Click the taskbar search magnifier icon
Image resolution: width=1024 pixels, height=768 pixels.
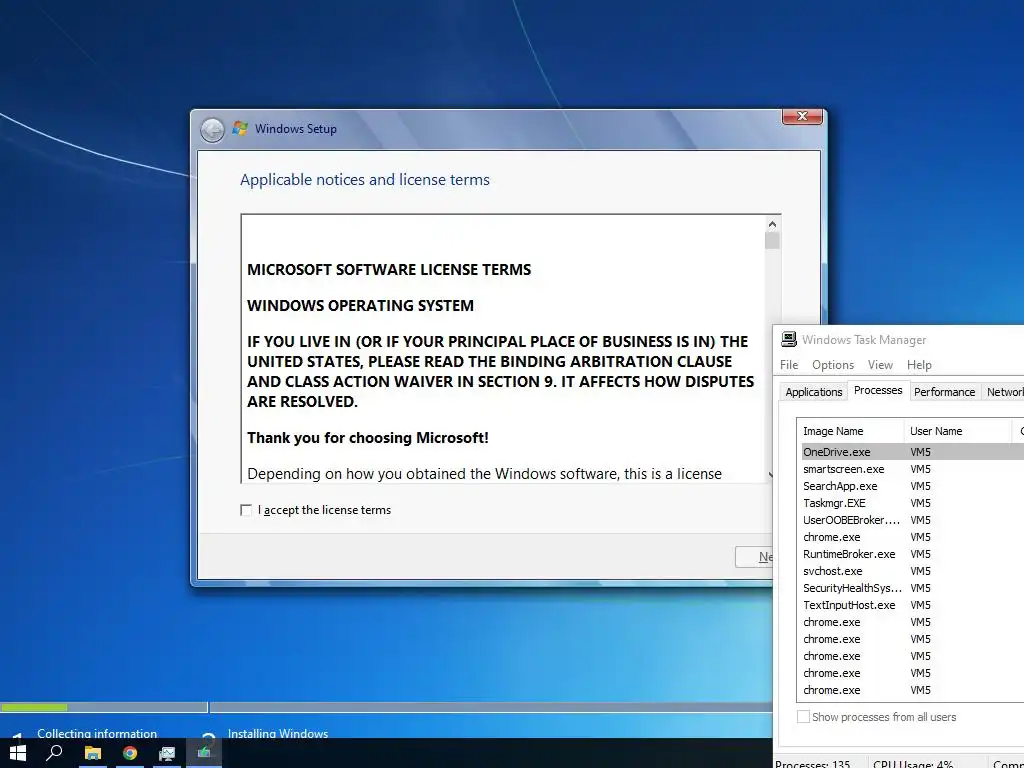coord(55,753)
